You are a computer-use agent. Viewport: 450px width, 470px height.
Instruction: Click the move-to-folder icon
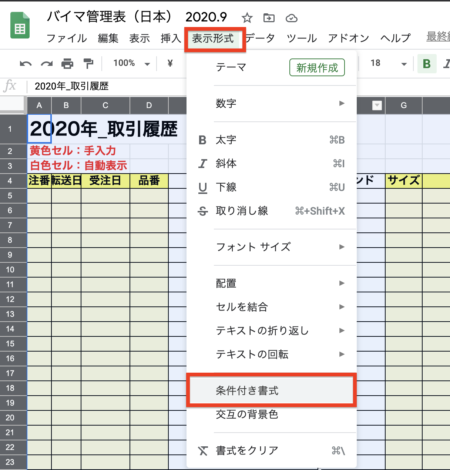(x=269, y=18)
